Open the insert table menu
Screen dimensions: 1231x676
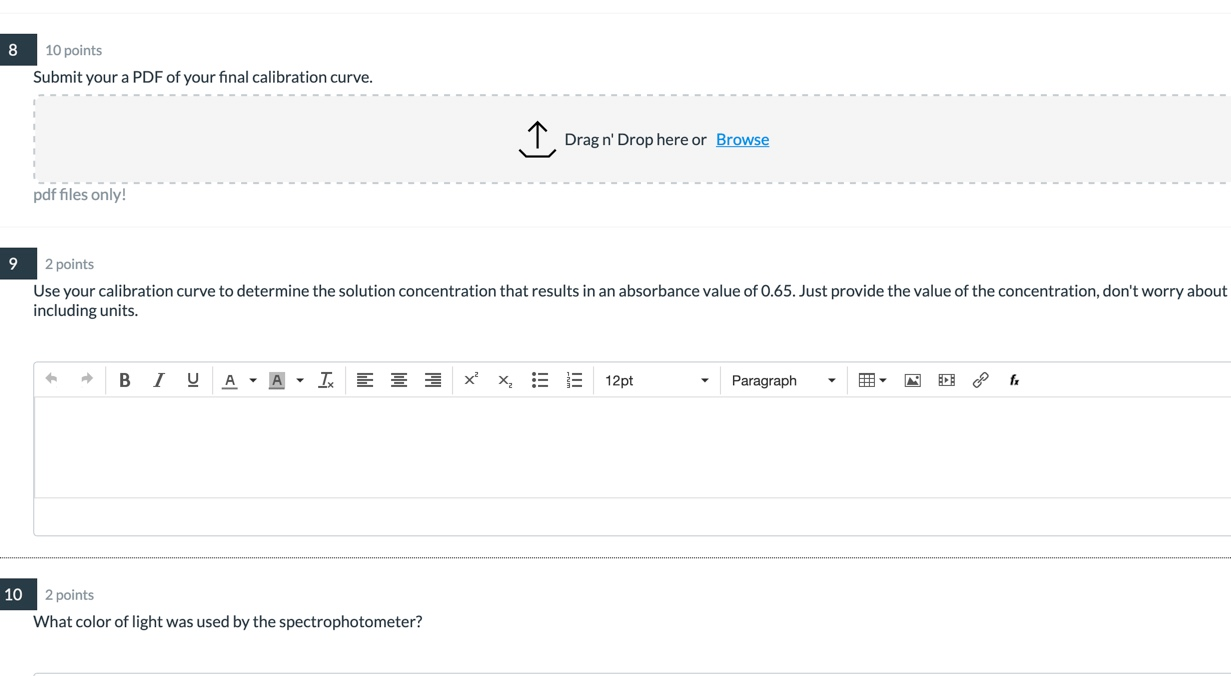872,380
